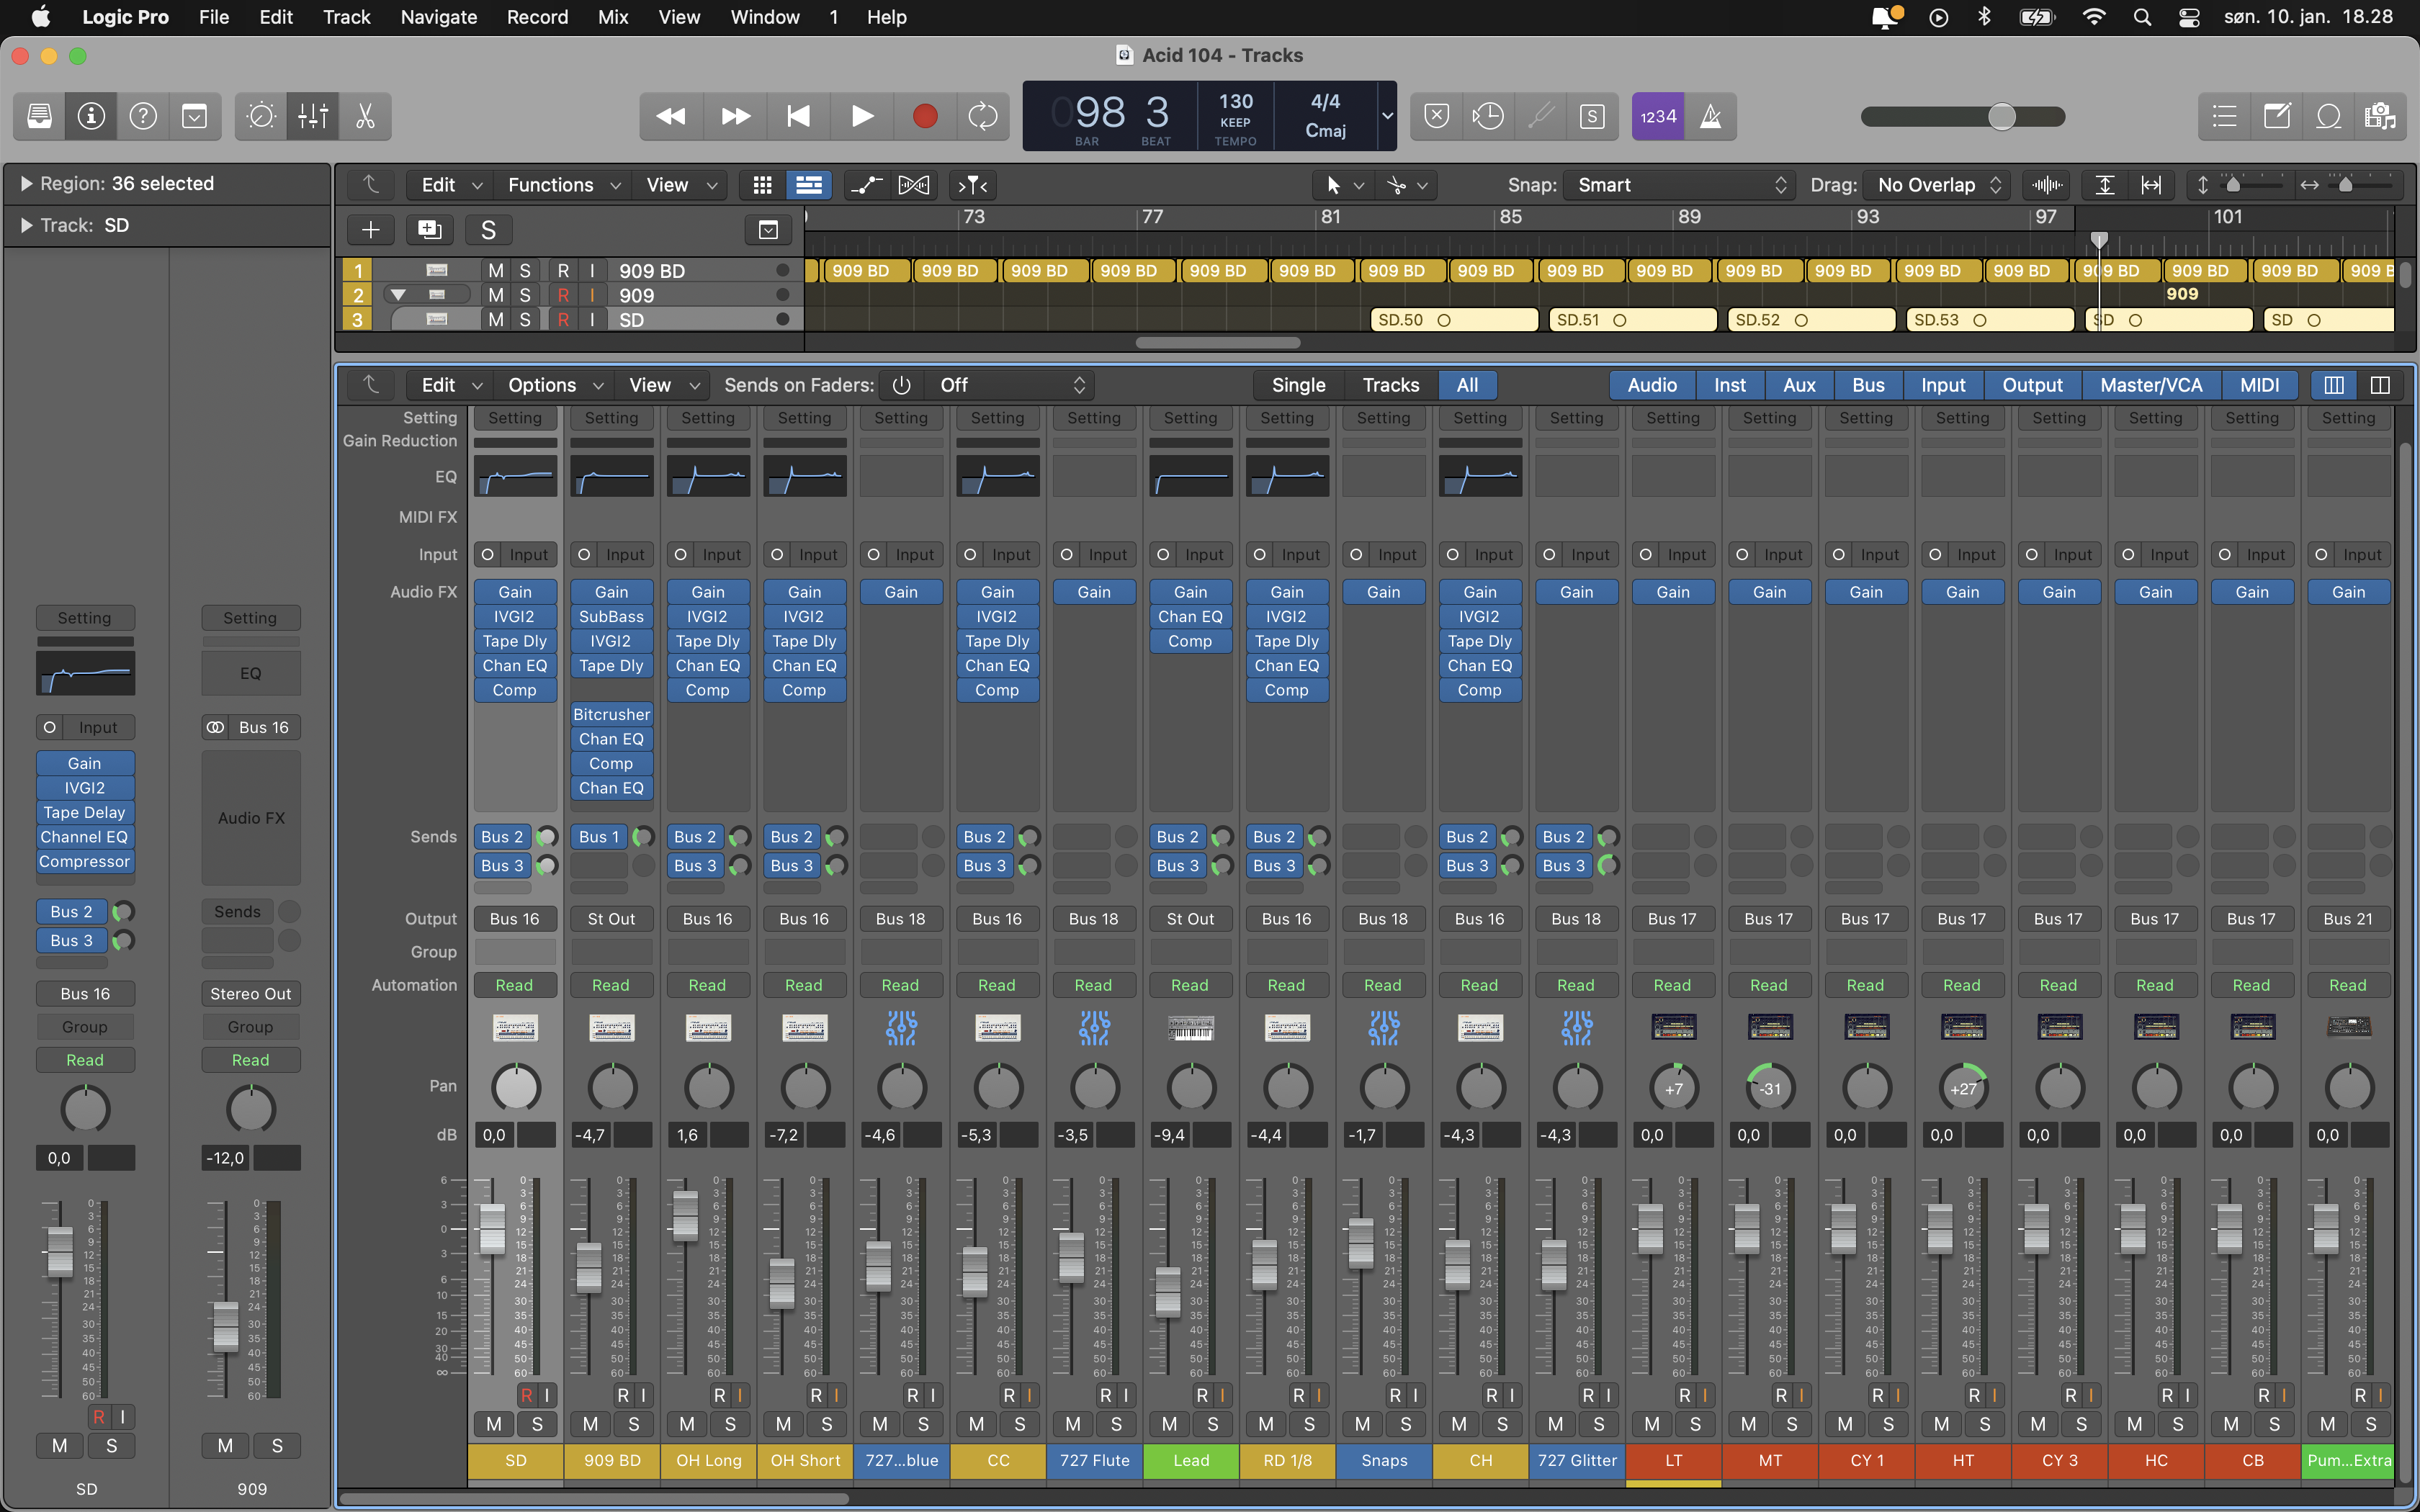
Task: Switch mixer view to Tracks tab
Action: click(x=1390, y=385)
